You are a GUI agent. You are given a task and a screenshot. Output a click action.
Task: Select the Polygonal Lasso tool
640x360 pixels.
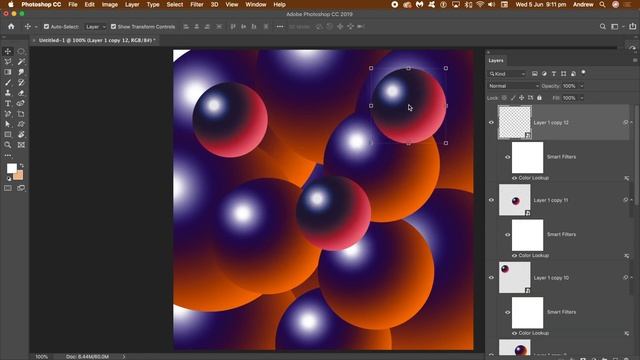[x=8, y=62]
